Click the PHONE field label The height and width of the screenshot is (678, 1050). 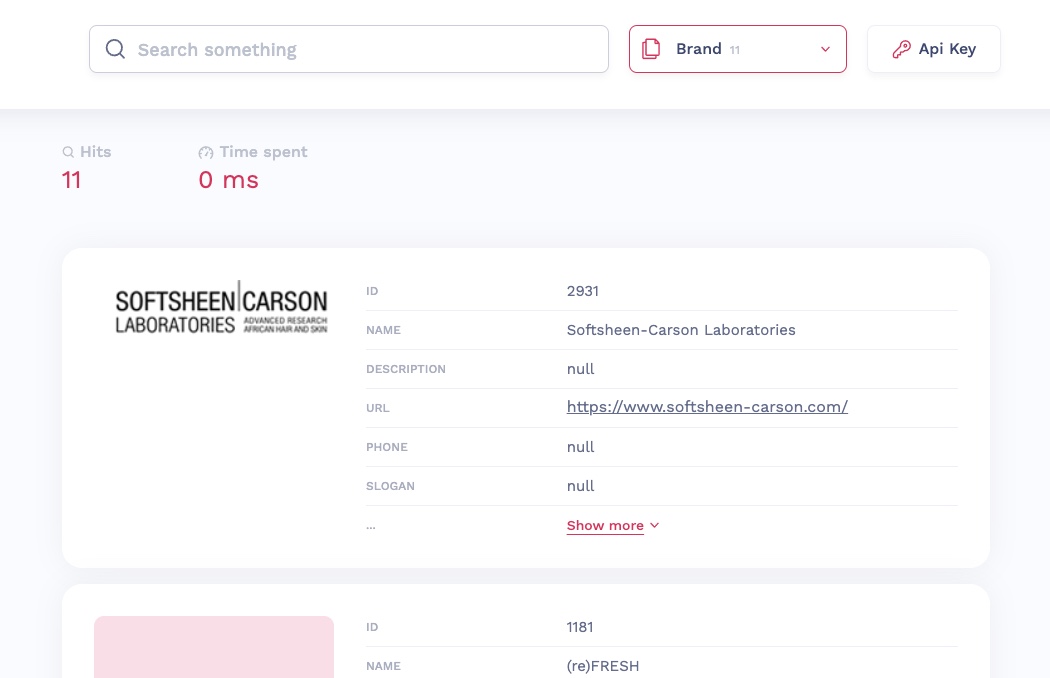point(386,447)
